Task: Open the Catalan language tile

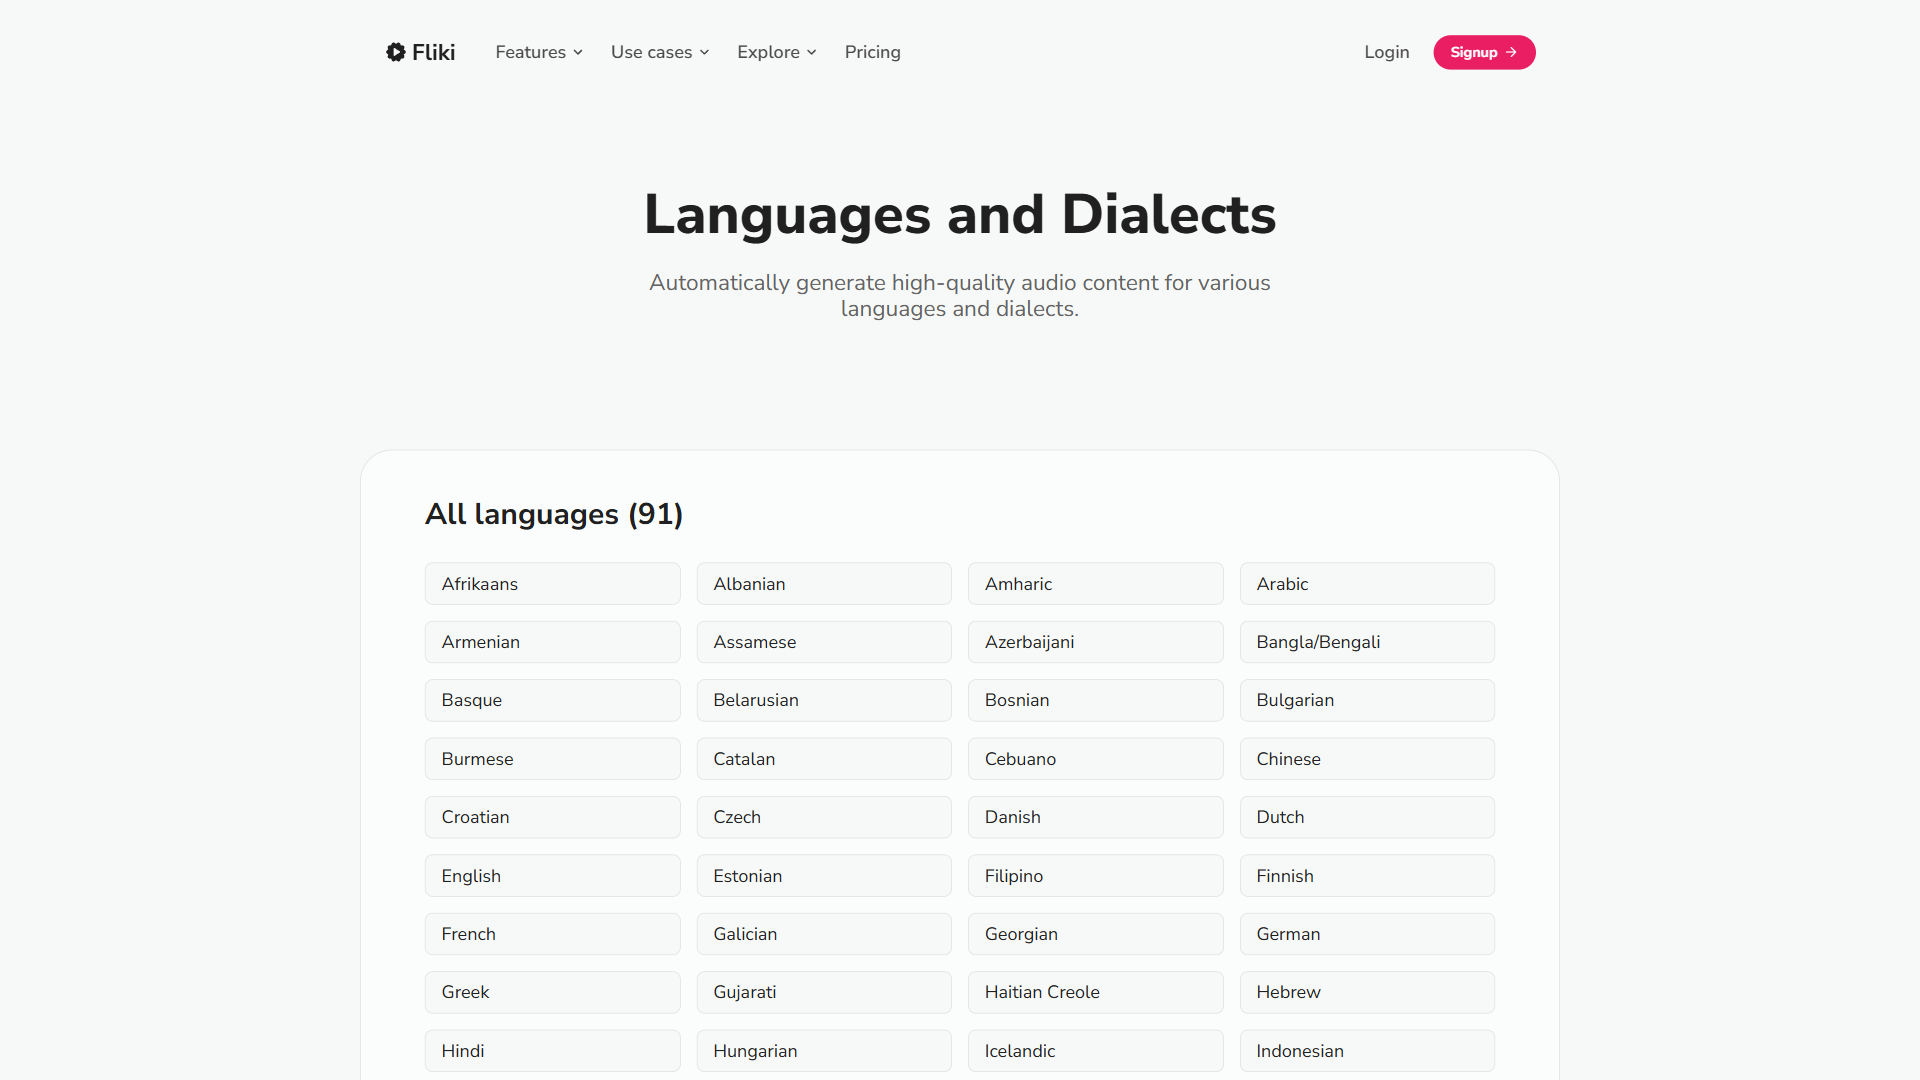Action: (x=824, y=759)
